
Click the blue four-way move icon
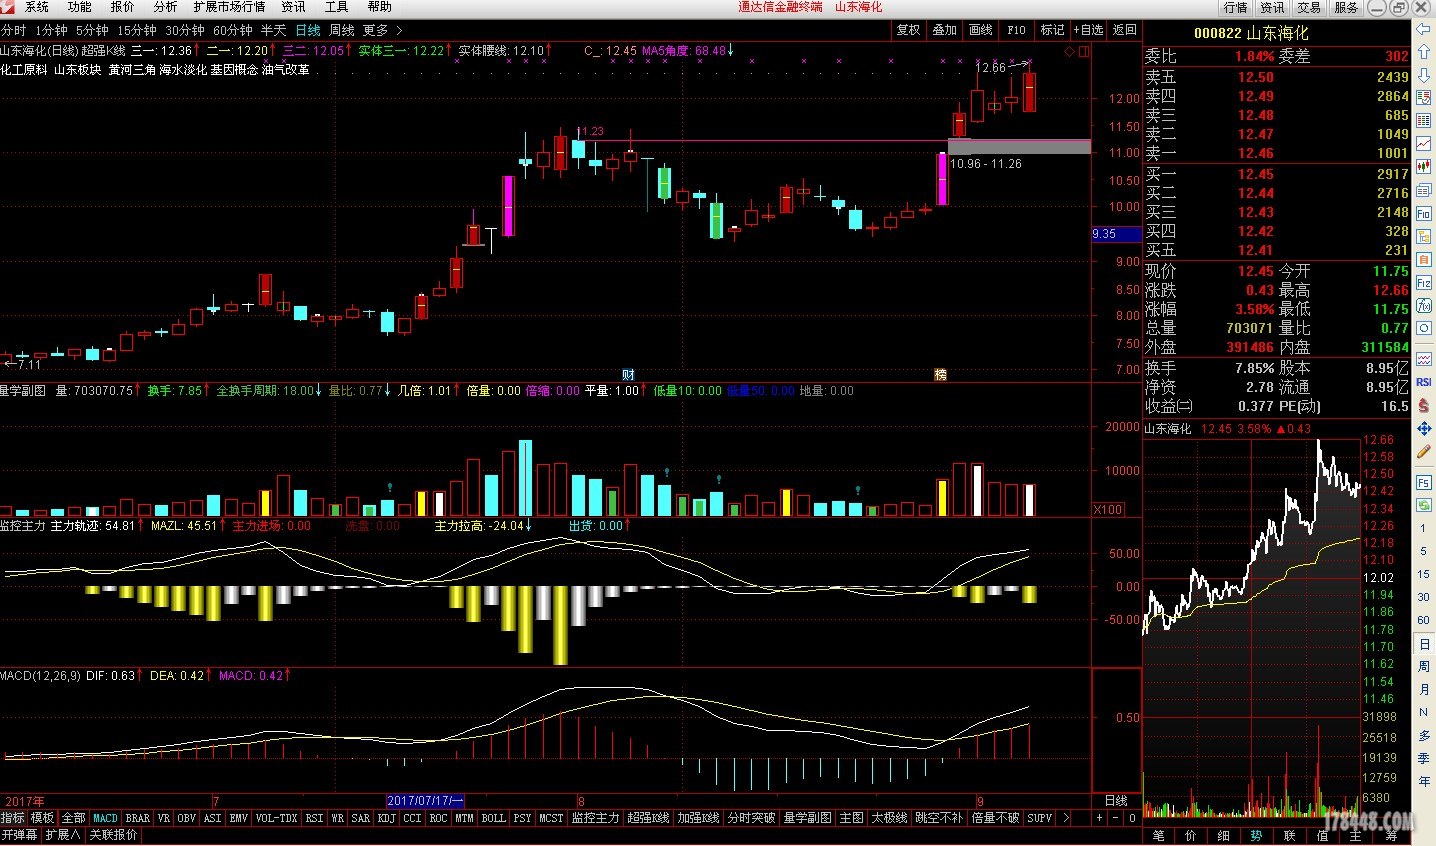[x=1424, y=428]
